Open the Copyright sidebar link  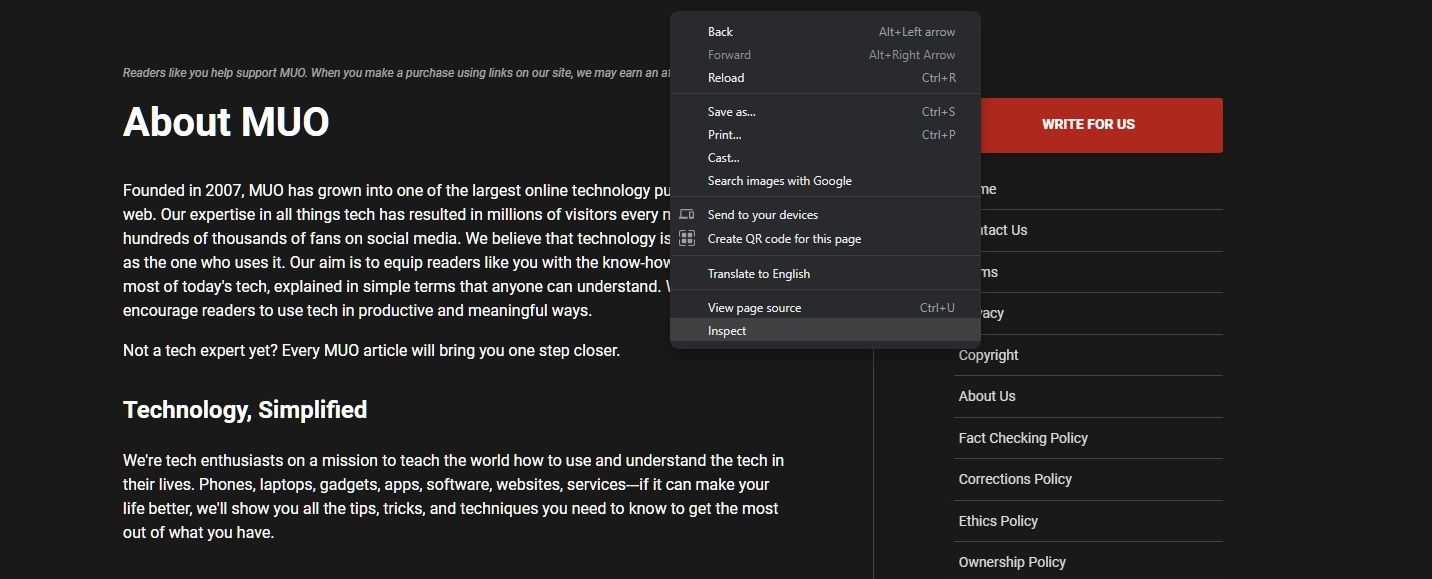(988, 355)
